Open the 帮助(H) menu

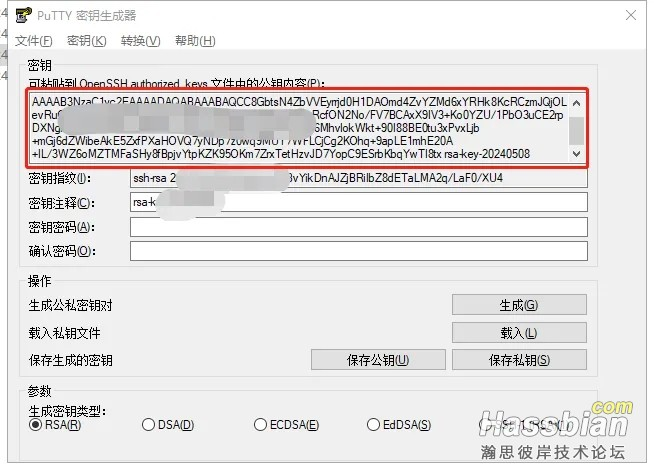coord(195,41)
